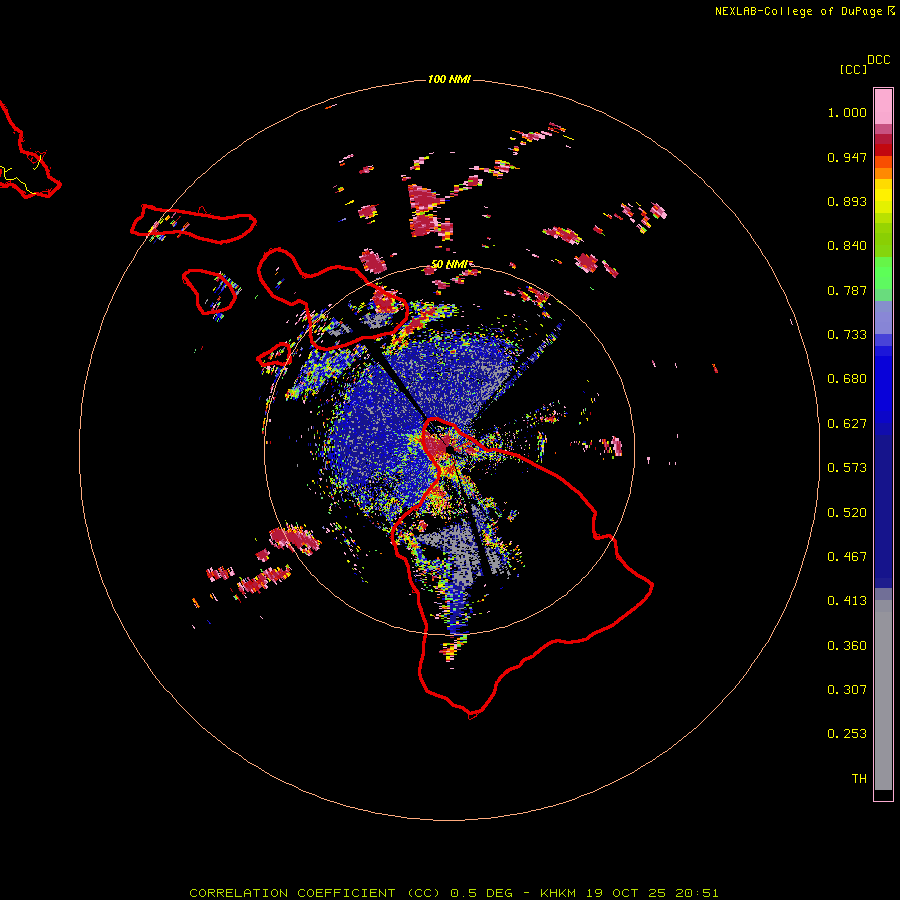Viewport: 900px width, 900px height.
Task: Click the 0.840 scale value
Action: point(847,246)
